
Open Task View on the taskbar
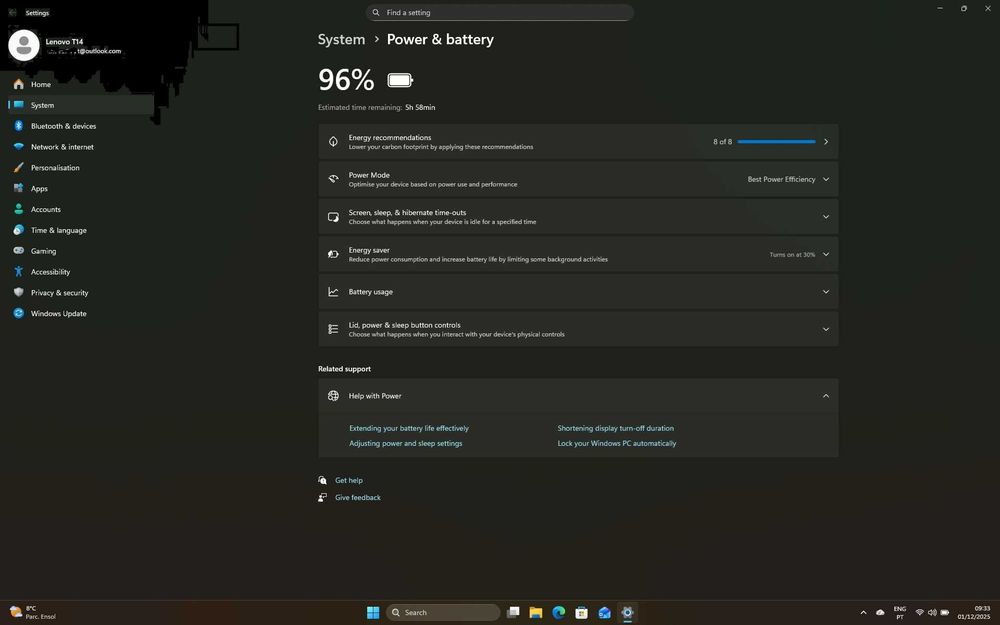point(513,613)
